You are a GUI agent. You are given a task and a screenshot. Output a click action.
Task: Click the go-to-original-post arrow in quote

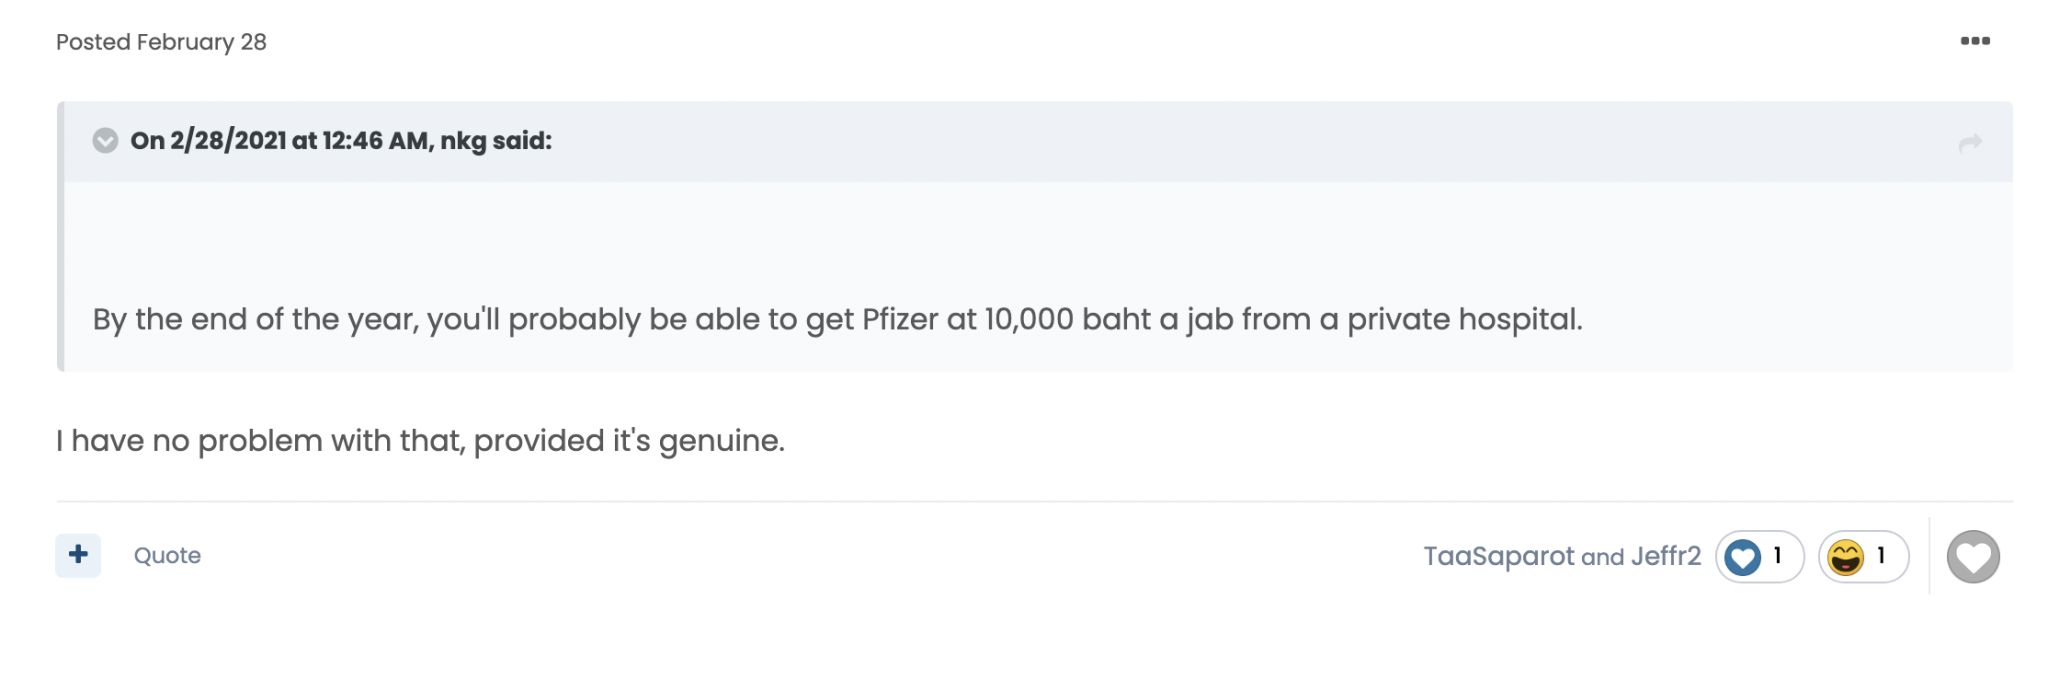pyautogui.click(x=1969, y=143)
